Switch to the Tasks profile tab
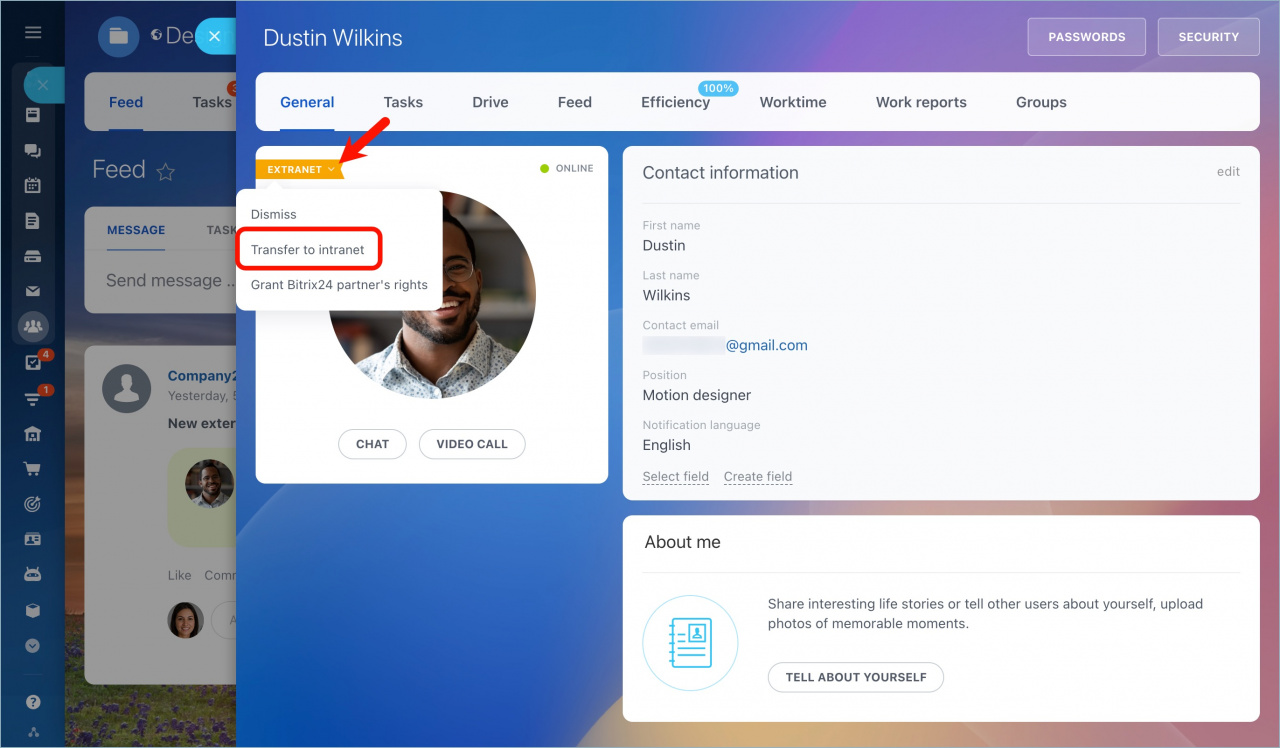This screenshot has width=1280, height=748. click(403, 102)
